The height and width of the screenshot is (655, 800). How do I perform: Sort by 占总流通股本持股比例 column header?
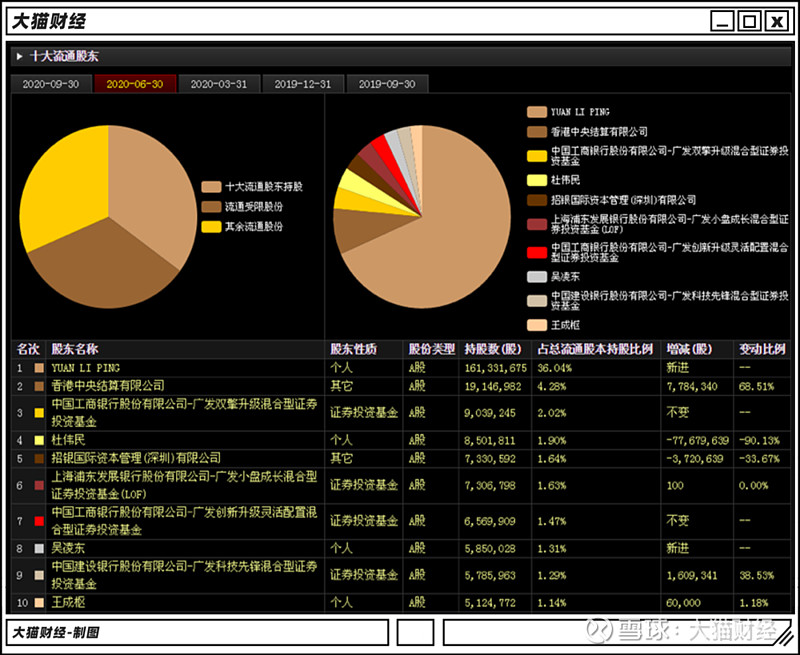[x=595, y=349]
